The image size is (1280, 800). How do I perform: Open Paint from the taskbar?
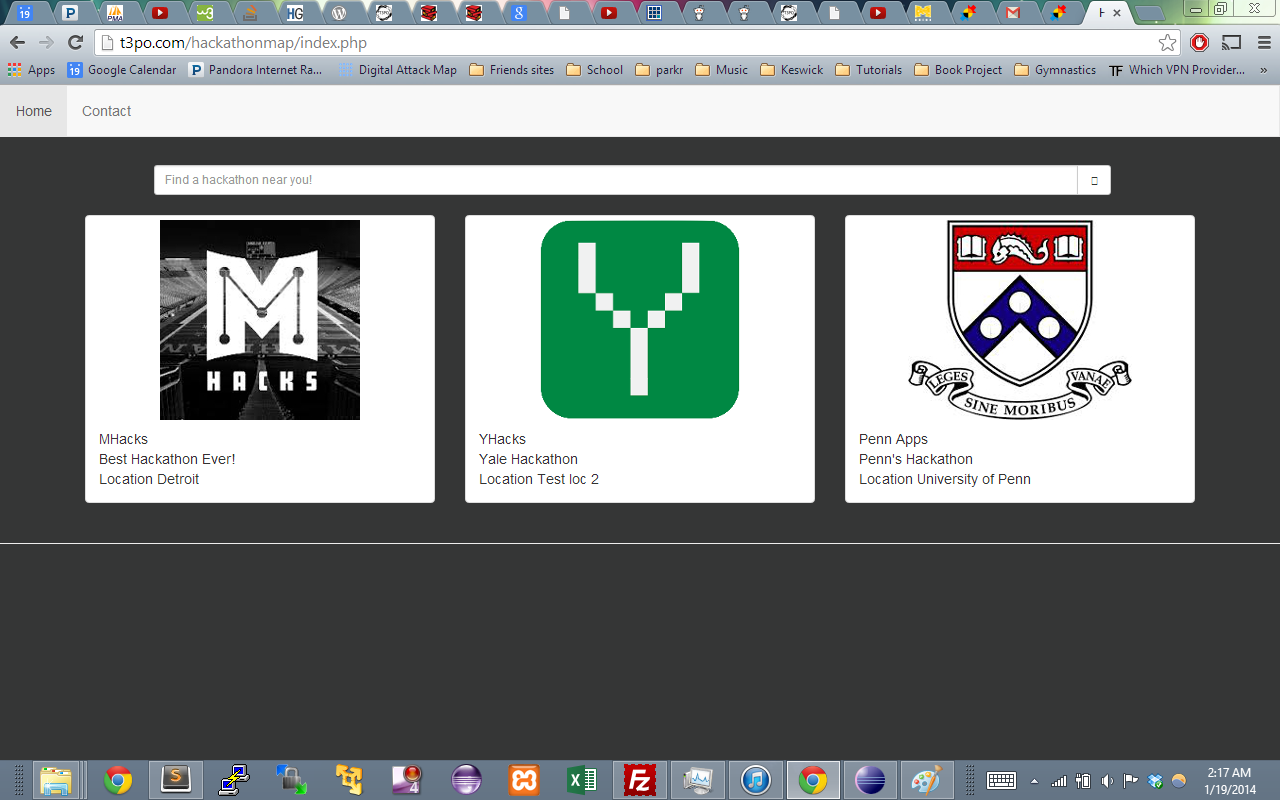[x=928, y=780]
